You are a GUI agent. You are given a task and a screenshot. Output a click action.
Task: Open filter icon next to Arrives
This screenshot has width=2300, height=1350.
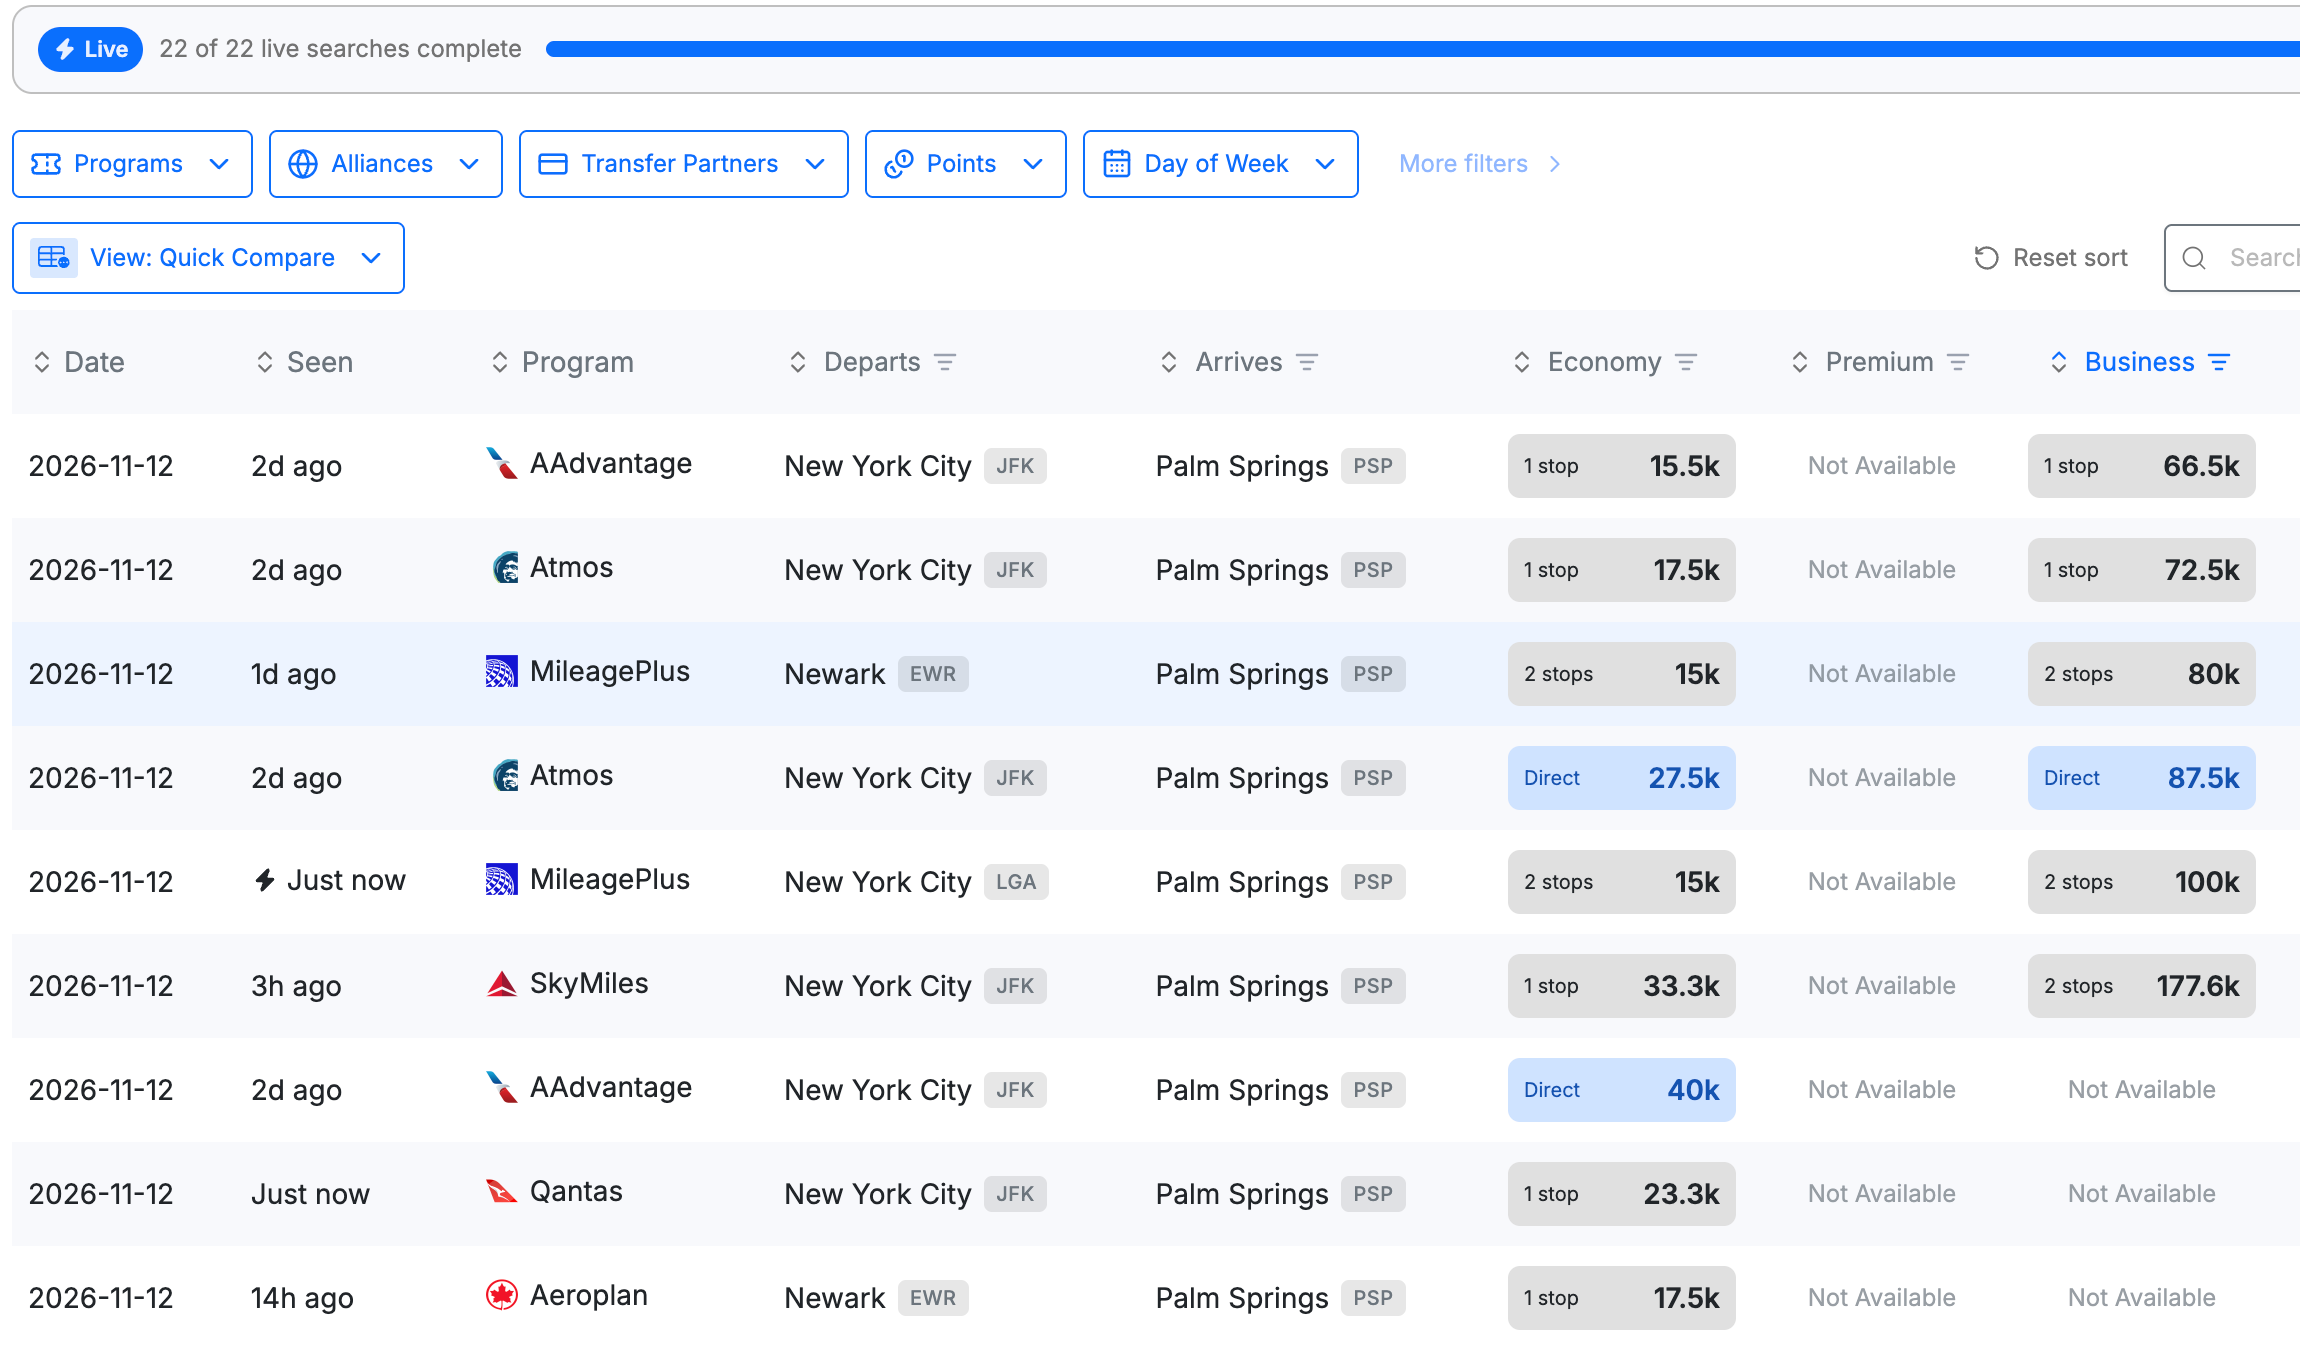[1307, 362]
